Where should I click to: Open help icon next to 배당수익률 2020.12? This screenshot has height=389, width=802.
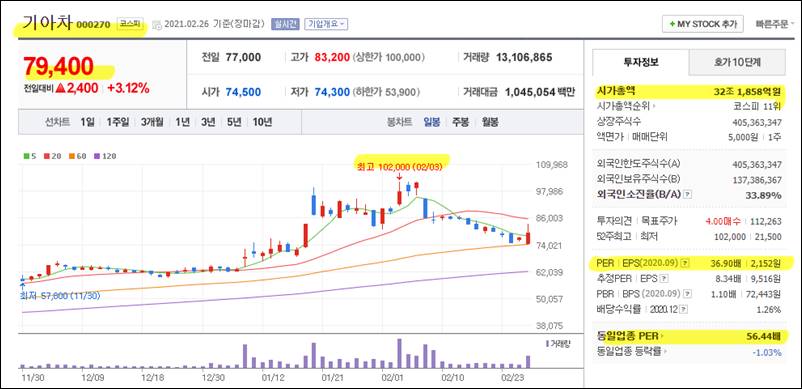coord(684,309)
